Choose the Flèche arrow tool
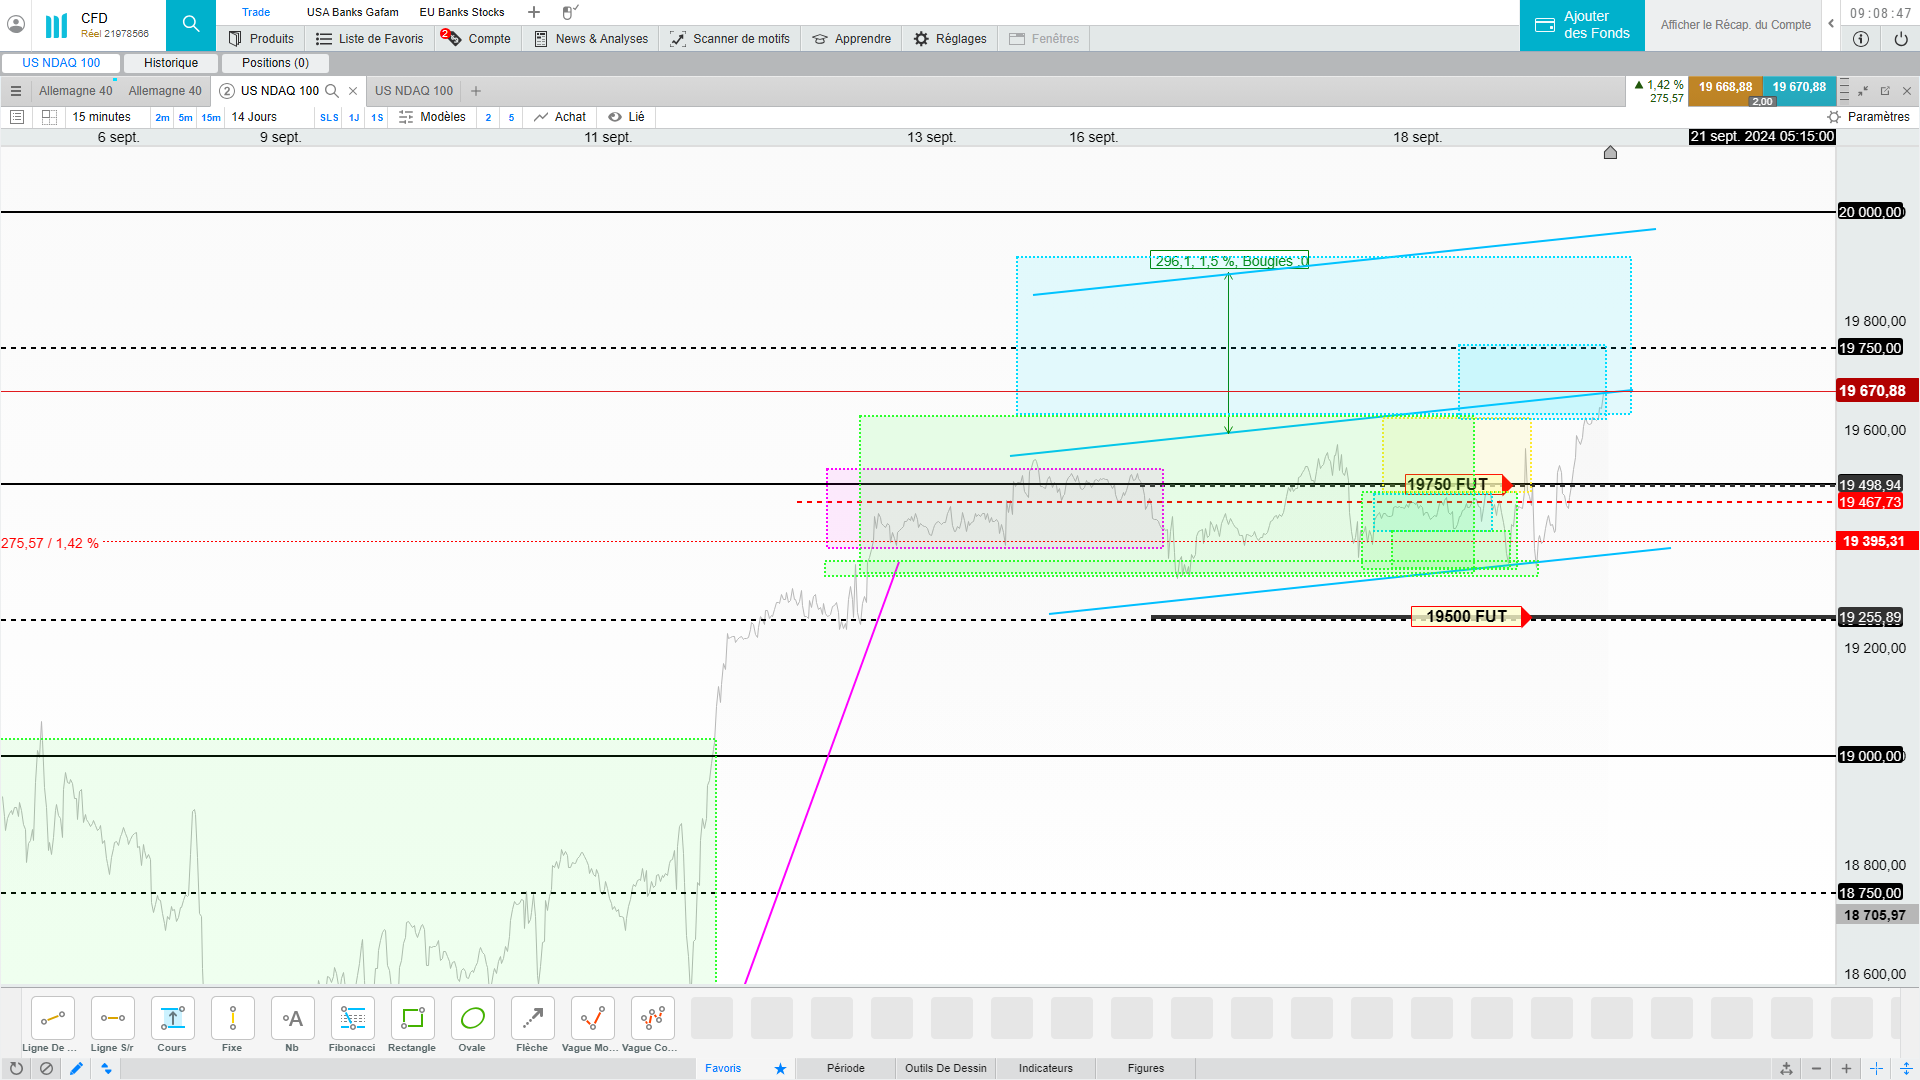 (x=532, y=1019)
